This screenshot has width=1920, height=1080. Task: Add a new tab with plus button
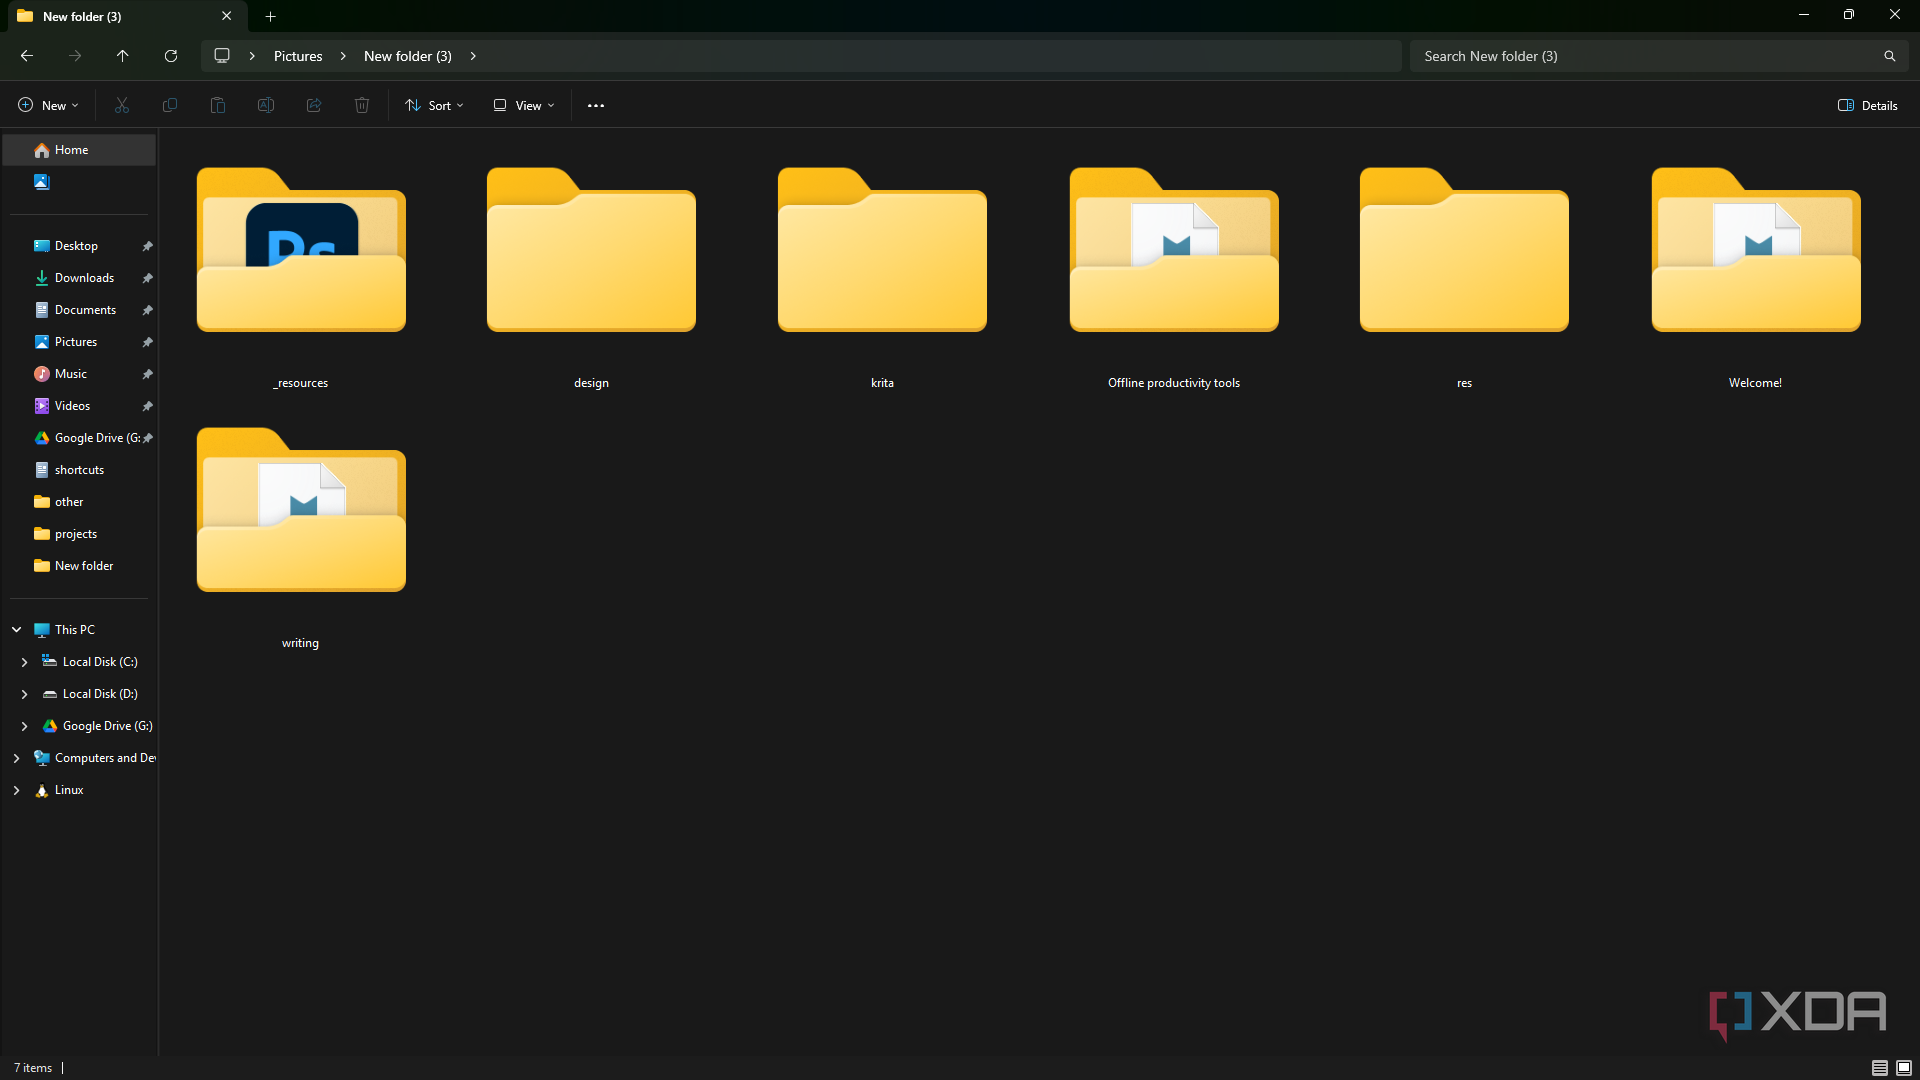[x=270, y=16]
